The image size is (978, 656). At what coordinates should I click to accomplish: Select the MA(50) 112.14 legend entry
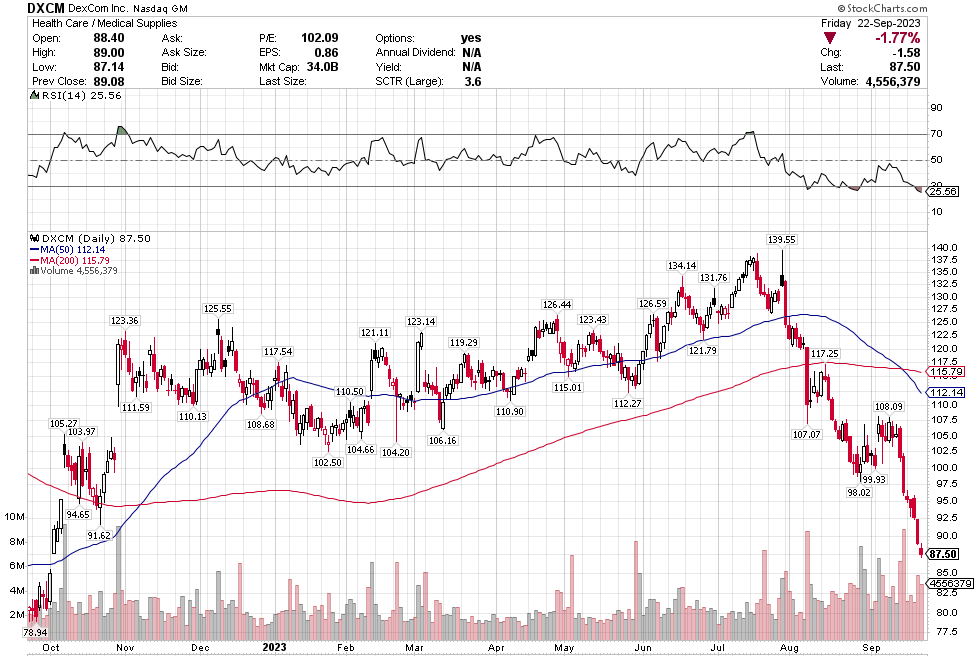coord(79,249)
